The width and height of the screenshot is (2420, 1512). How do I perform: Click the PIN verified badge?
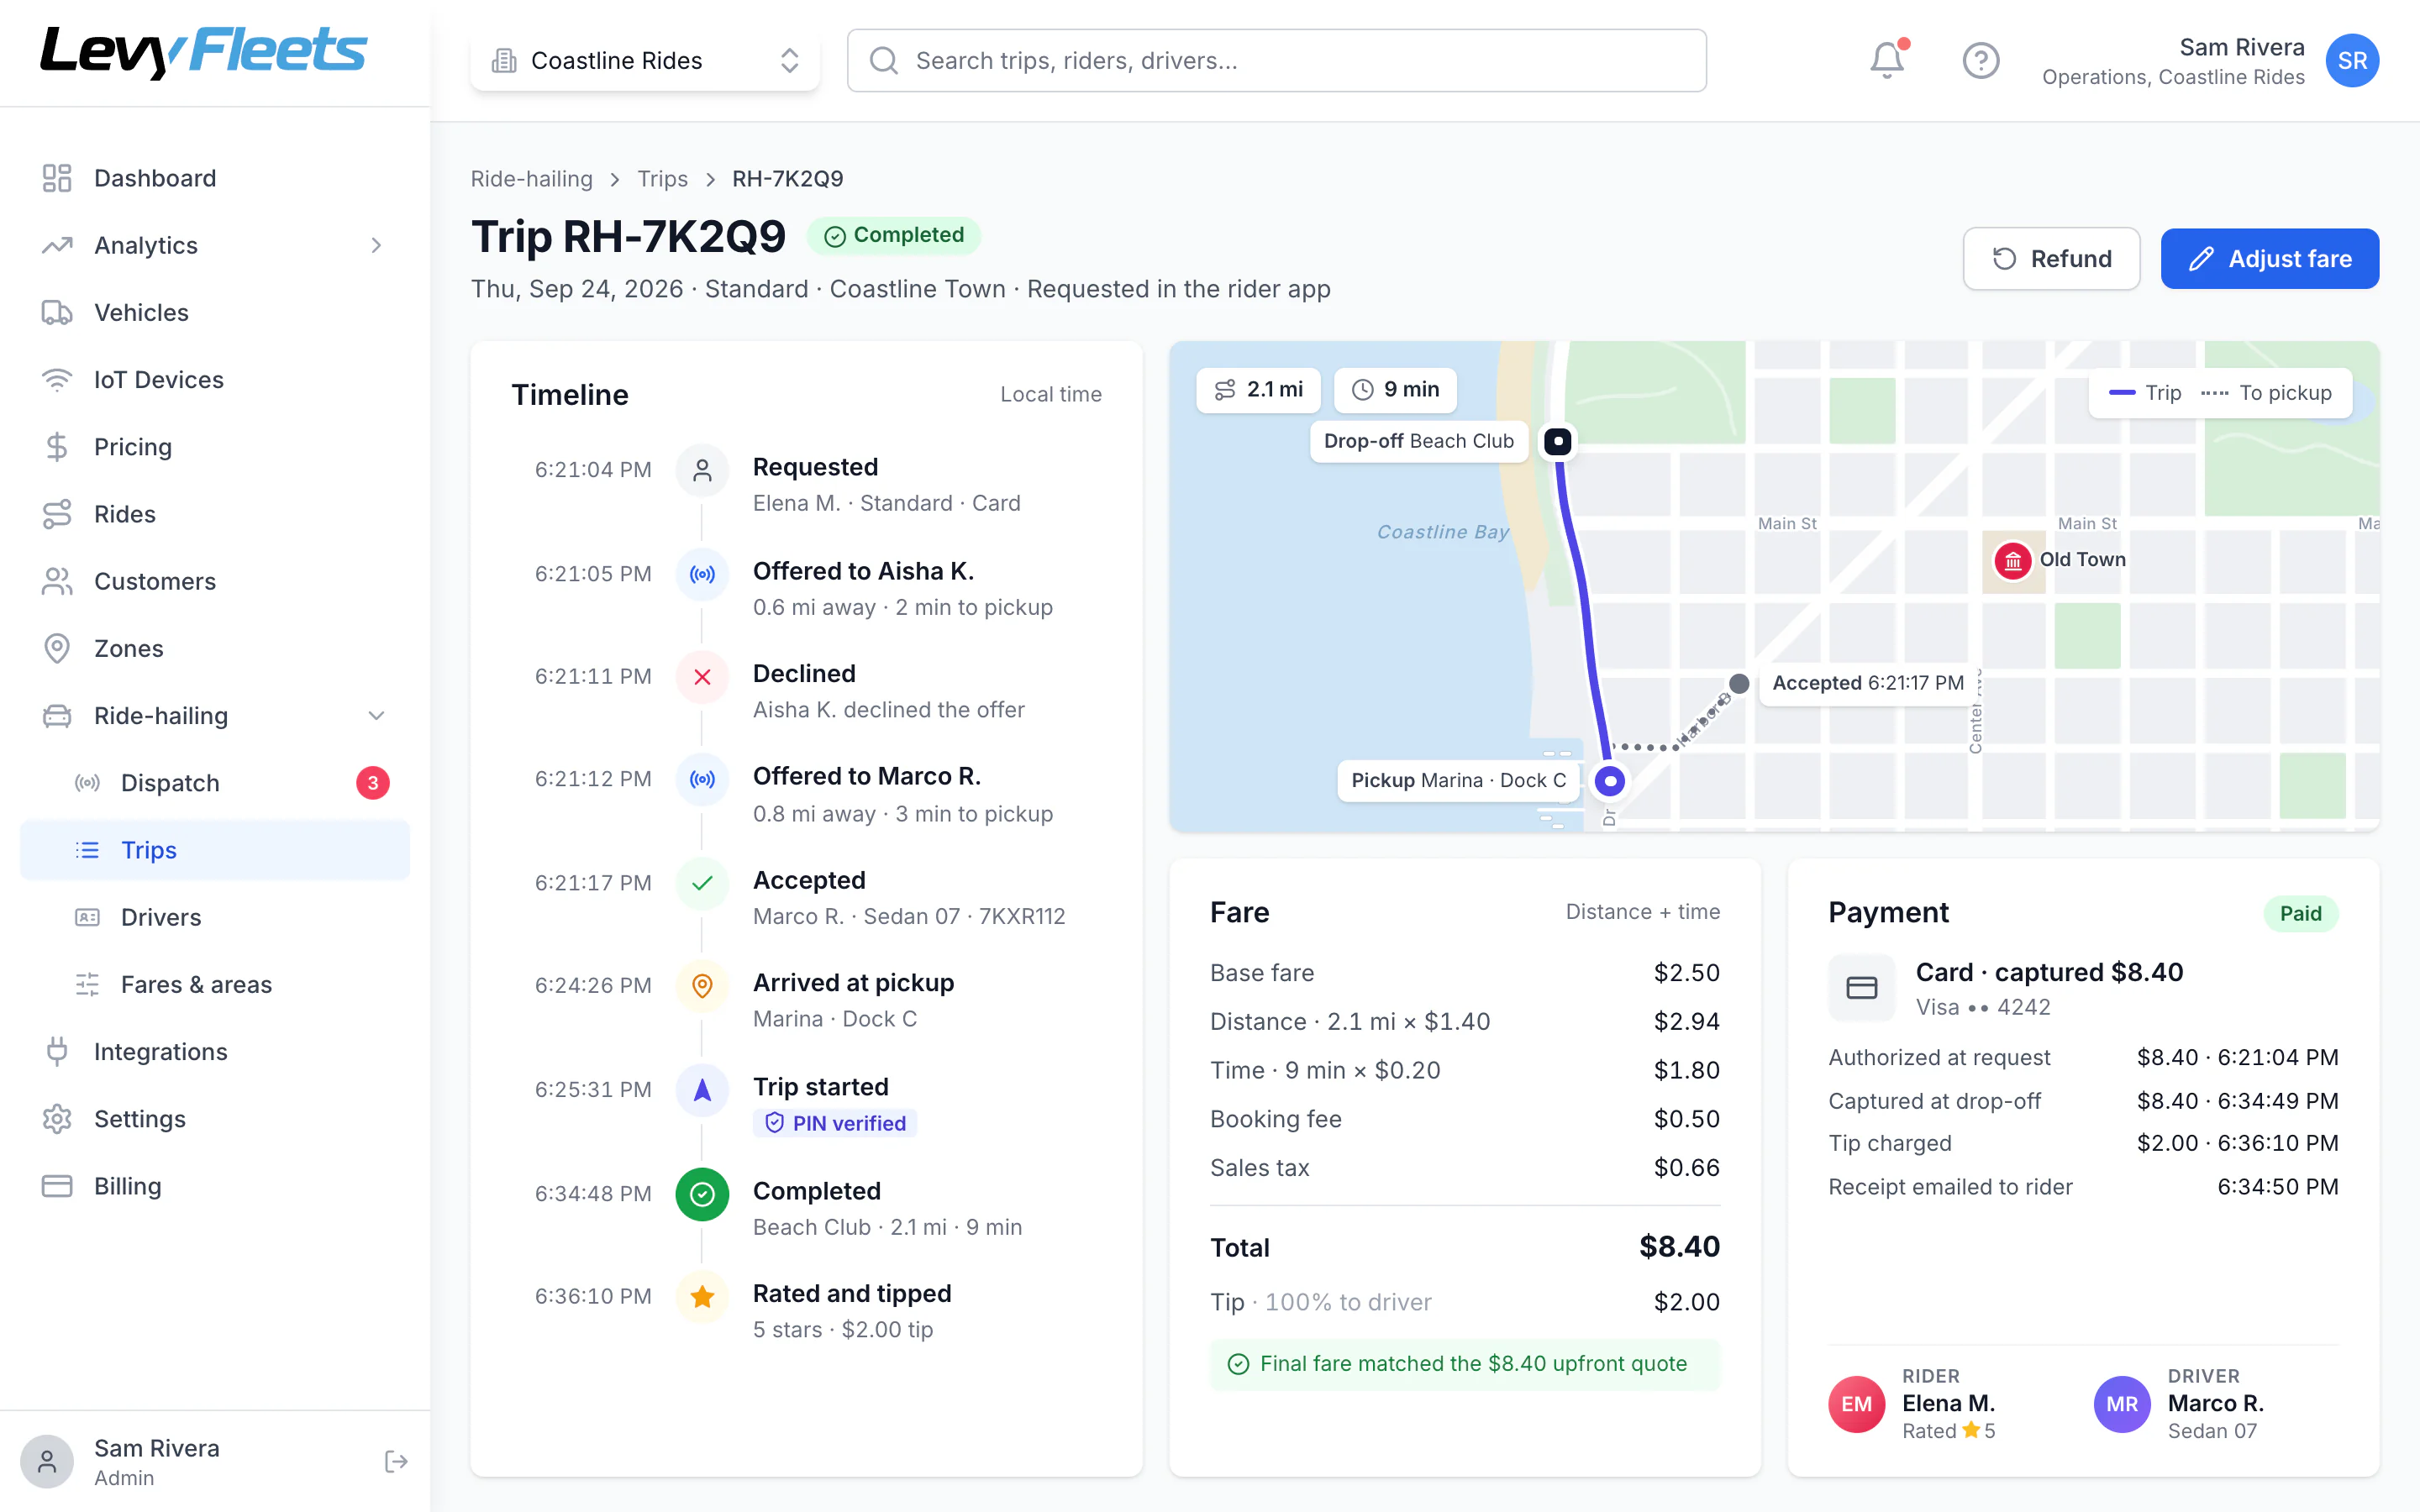coord(835,1123)
